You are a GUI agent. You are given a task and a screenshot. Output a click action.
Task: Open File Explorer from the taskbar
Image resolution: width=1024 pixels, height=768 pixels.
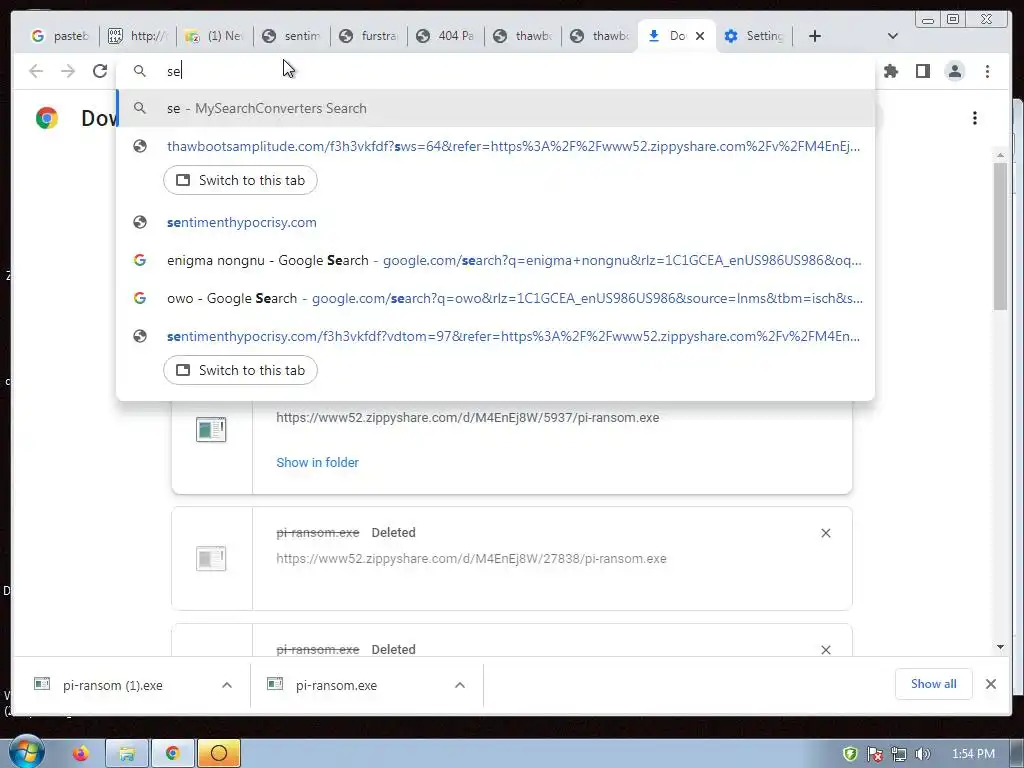tap(127, 754)
